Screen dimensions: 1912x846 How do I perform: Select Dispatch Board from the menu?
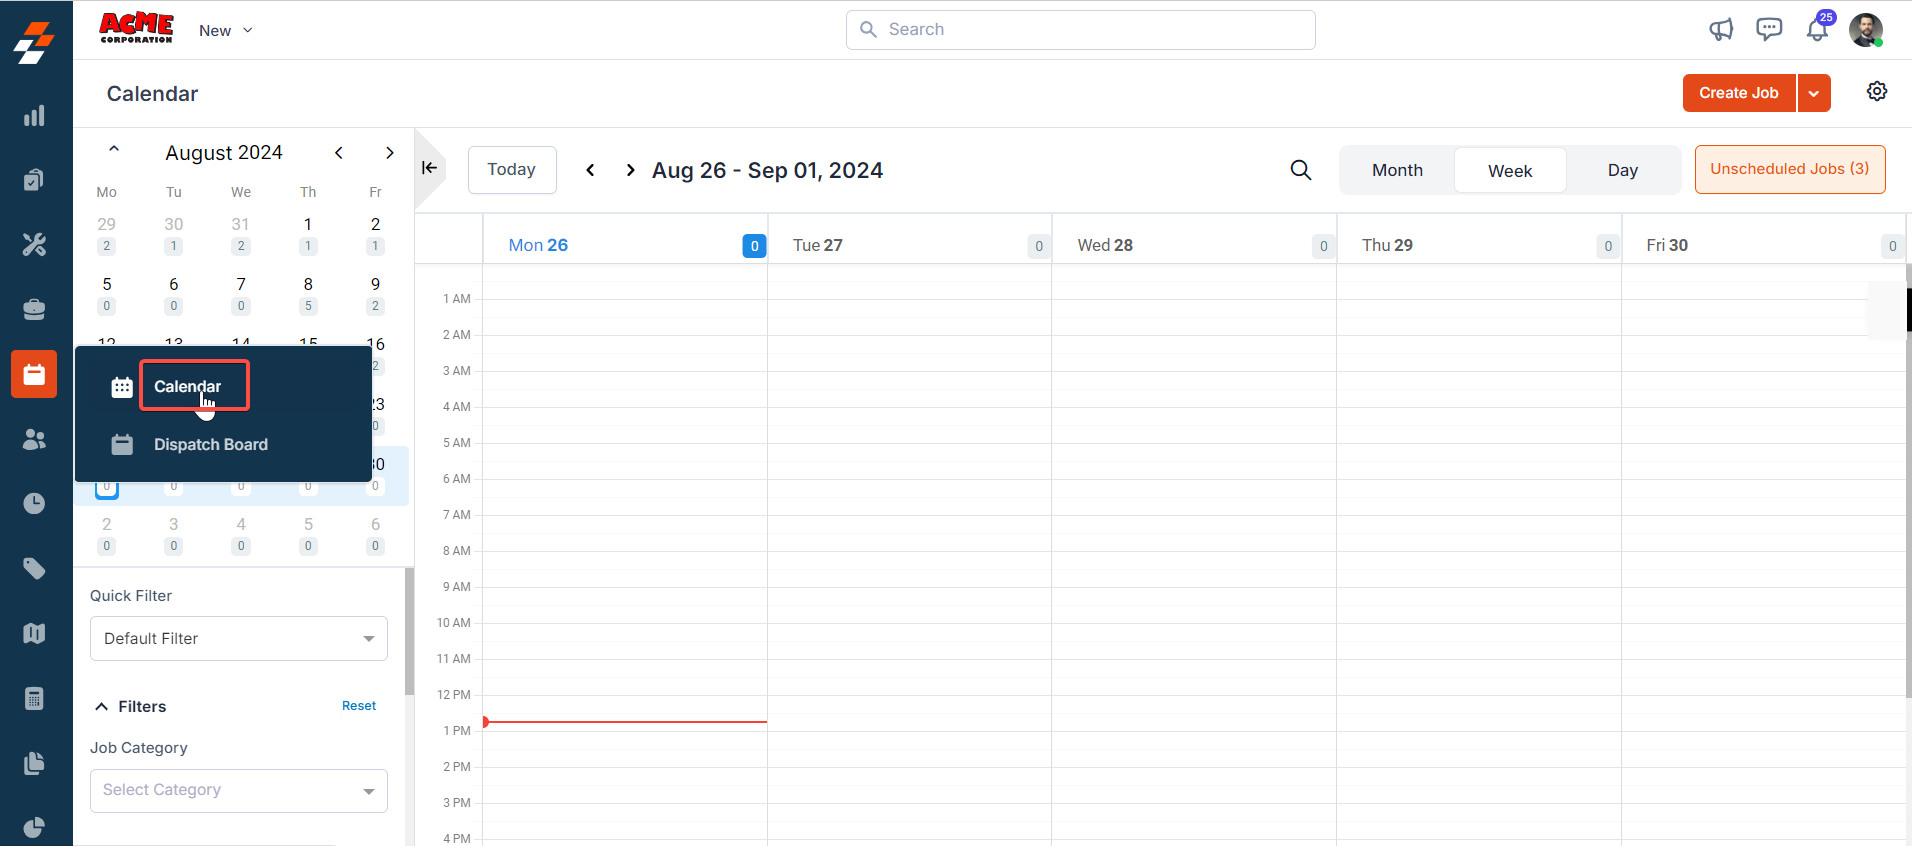(210, 445)
